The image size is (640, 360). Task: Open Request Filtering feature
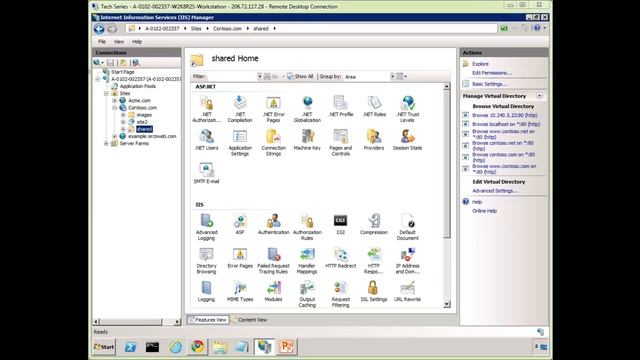click(340, 294)
